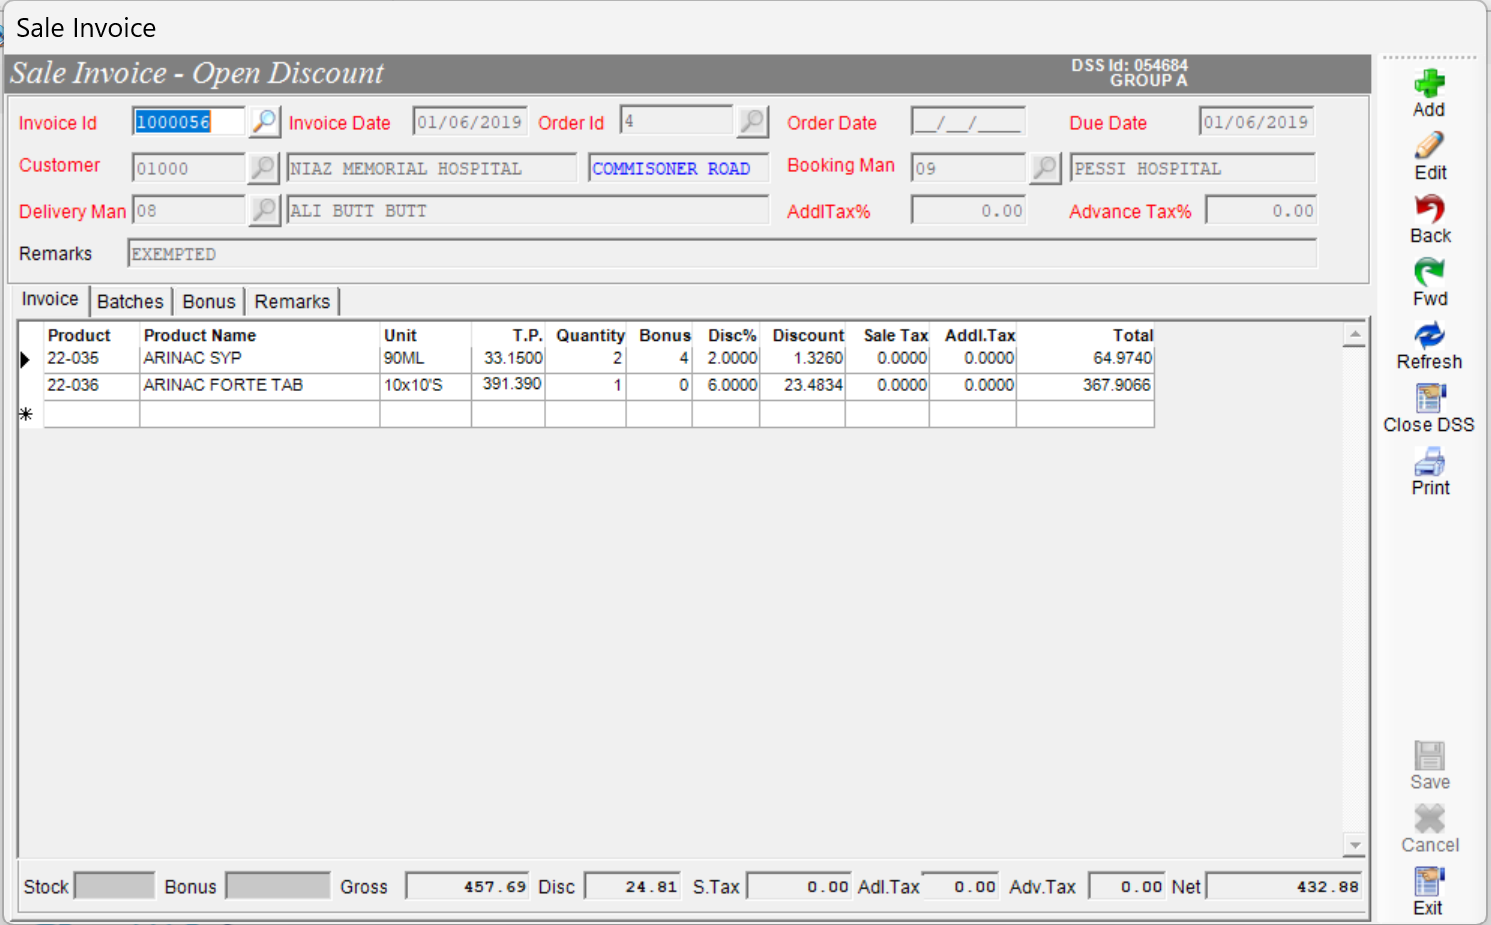Viewport: 1491px width, 925px height.
Task: Click the Order Id input field
Action: (677, 121)
